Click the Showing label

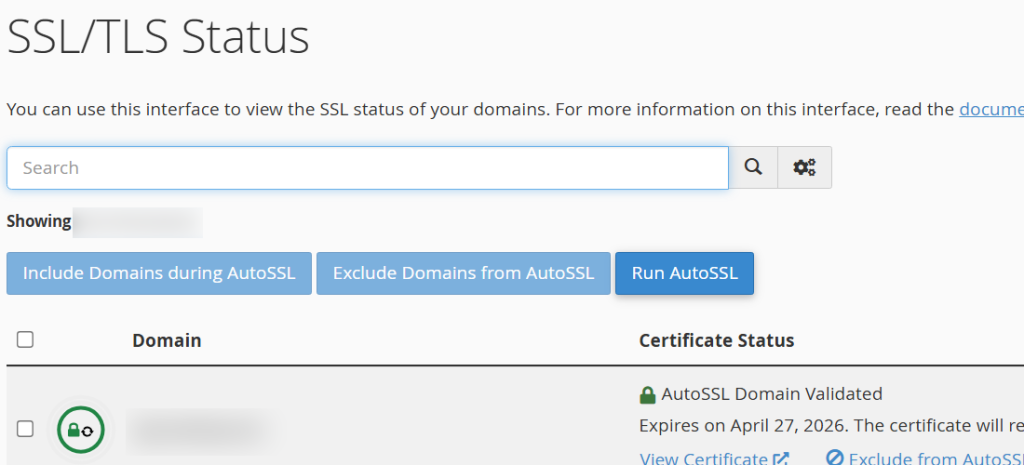click(x=39, y=221)
